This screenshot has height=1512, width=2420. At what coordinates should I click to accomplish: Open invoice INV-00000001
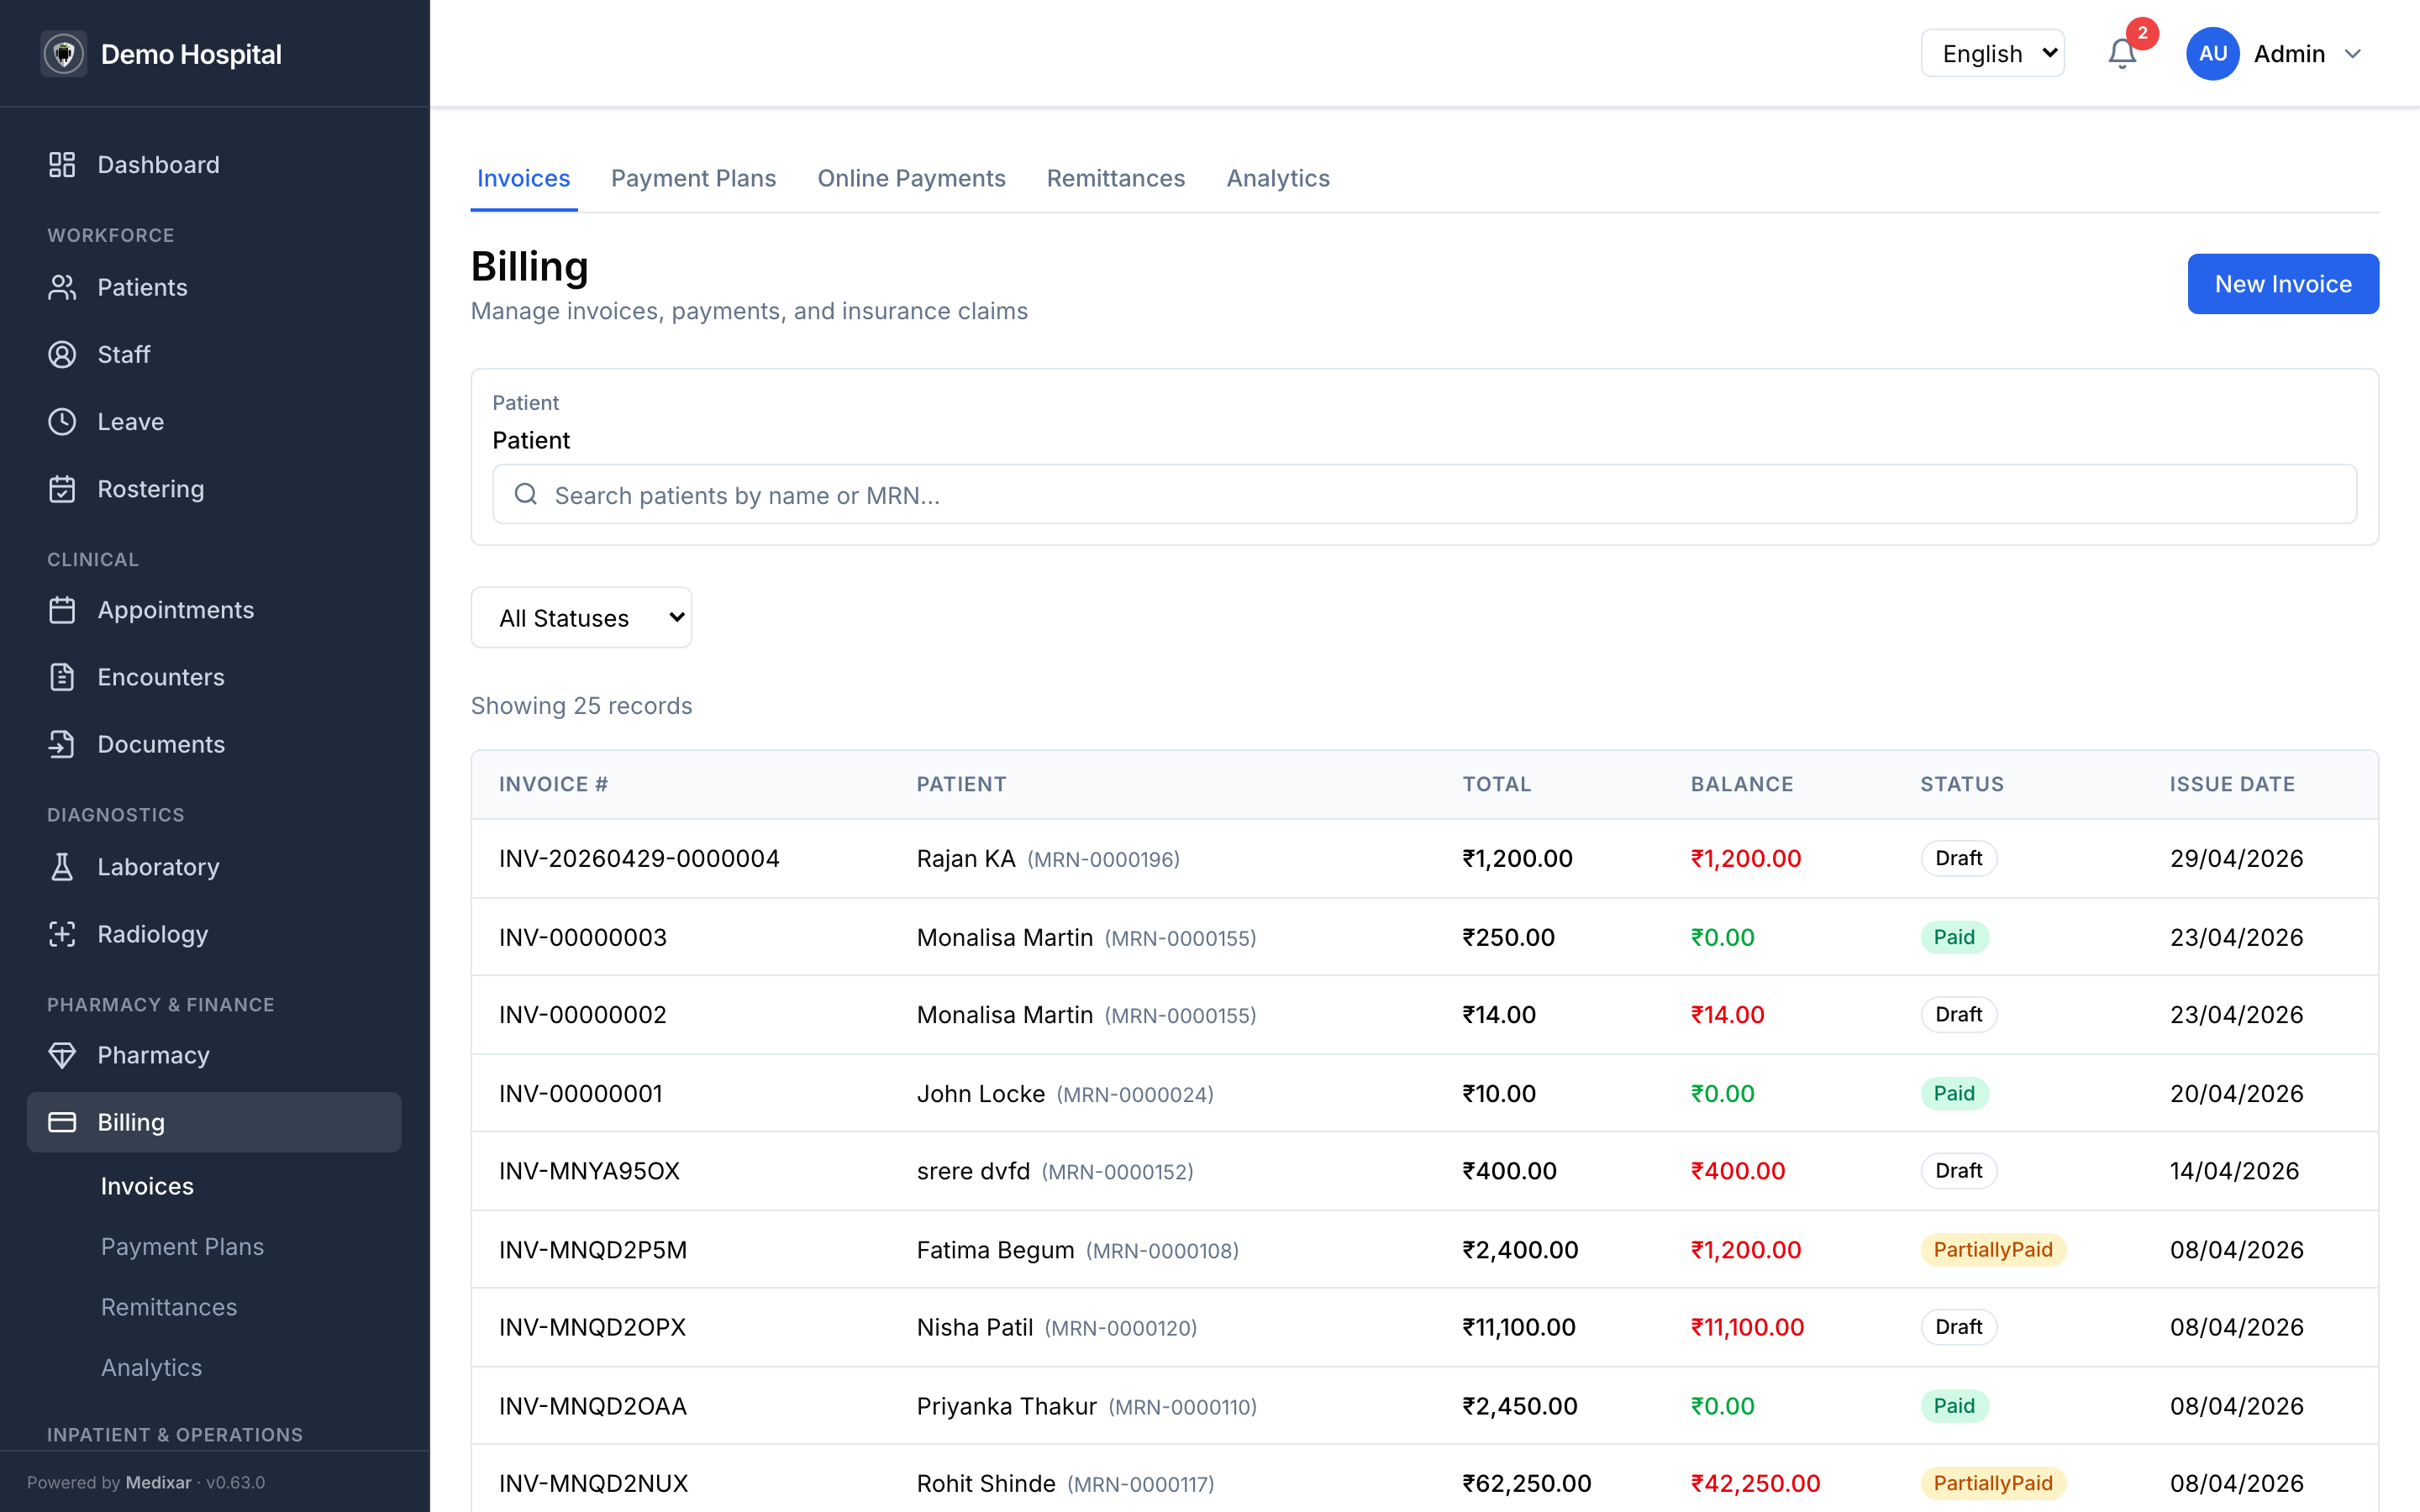click(x=581, y=1093)
